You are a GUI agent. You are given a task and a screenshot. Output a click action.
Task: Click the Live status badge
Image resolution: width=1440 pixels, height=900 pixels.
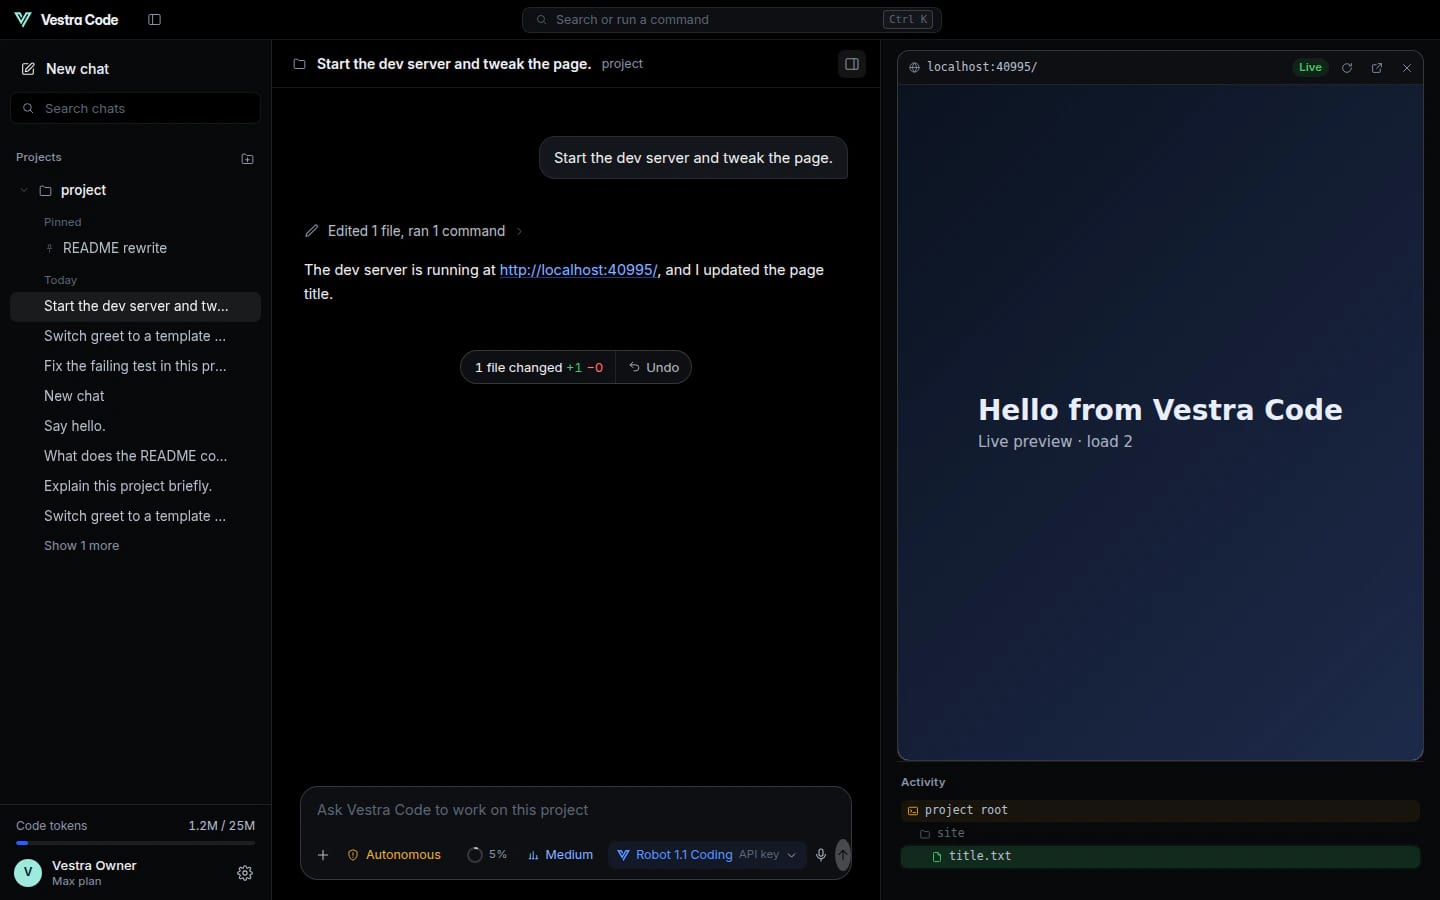point(1310,67)
